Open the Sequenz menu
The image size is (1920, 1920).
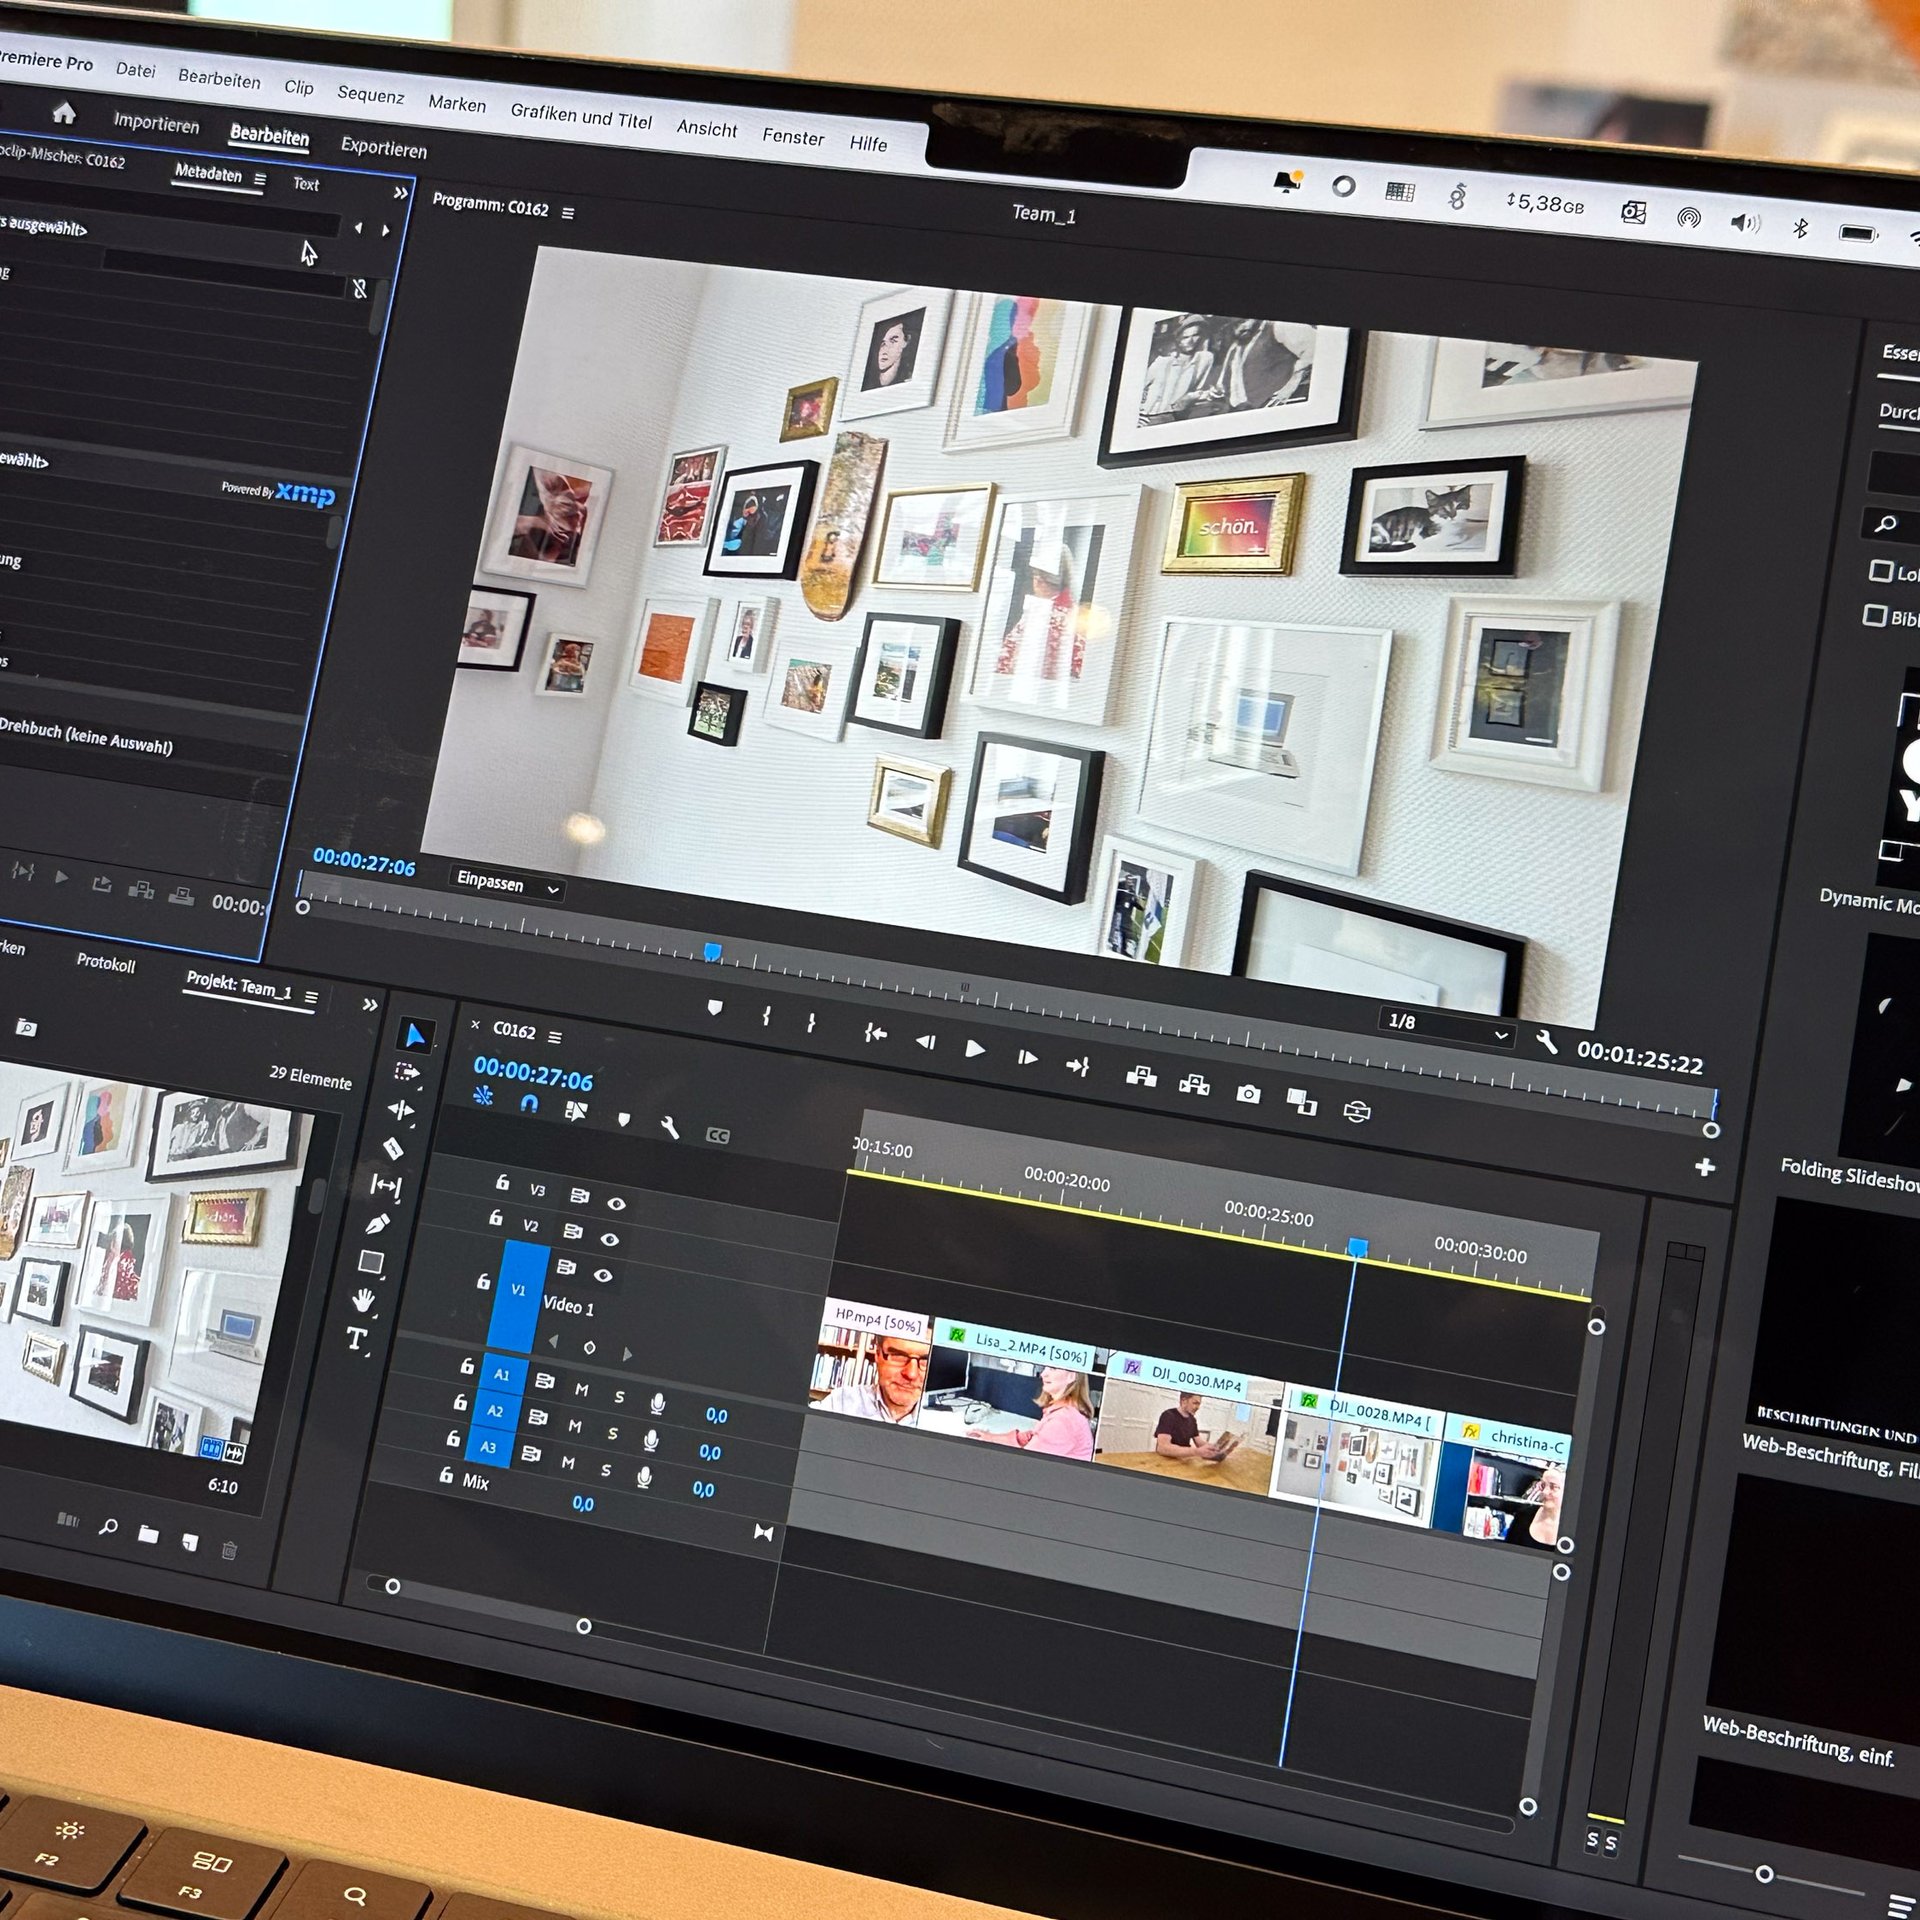pyautogui.click(x=370, y=94)
